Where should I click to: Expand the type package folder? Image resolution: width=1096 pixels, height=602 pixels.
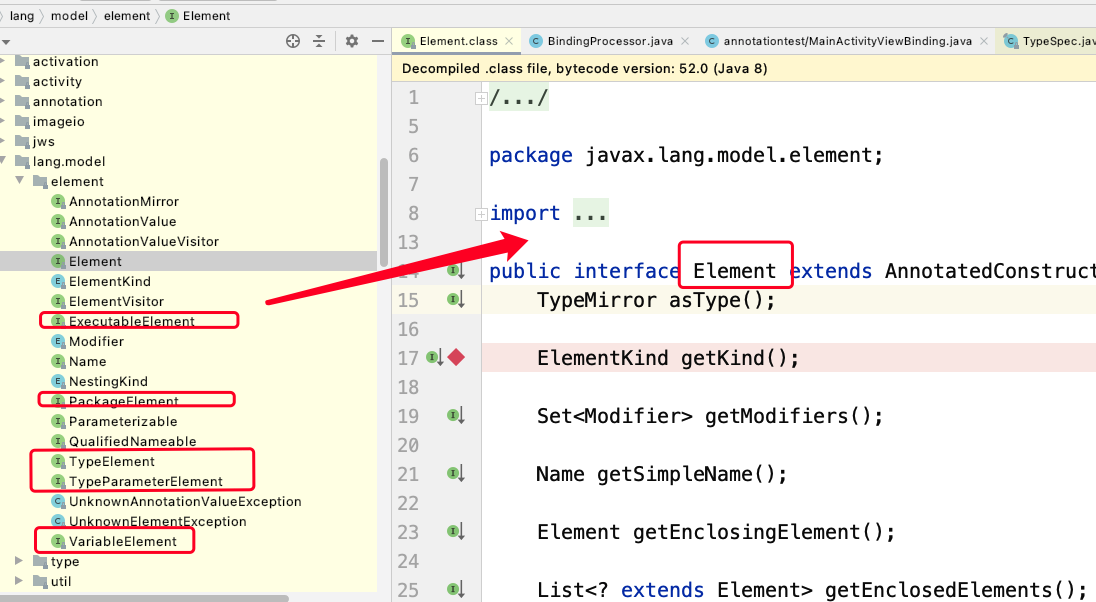(x=19, y=561)
